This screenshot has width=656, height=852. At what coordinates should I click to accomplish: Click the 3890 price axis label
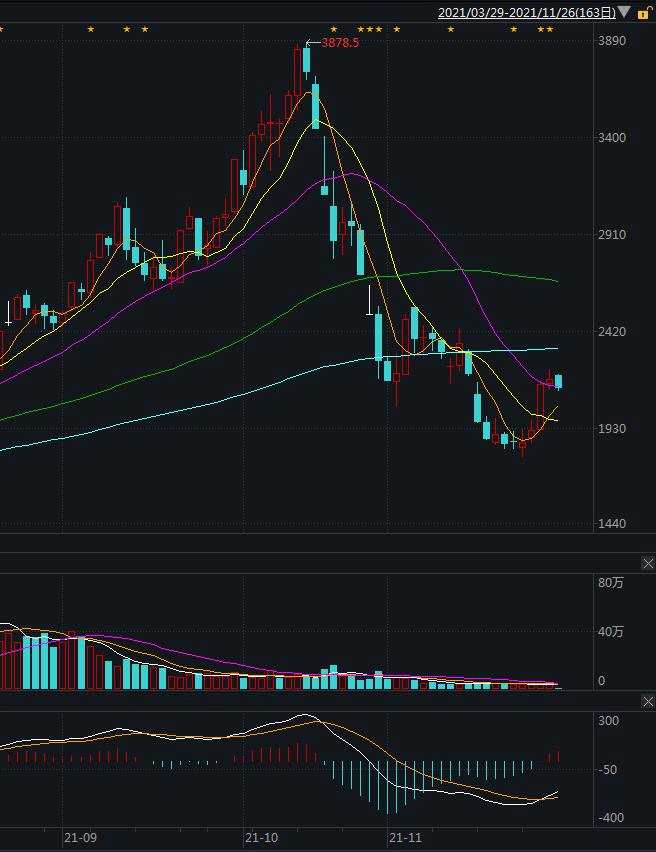(x=612, y=41)
